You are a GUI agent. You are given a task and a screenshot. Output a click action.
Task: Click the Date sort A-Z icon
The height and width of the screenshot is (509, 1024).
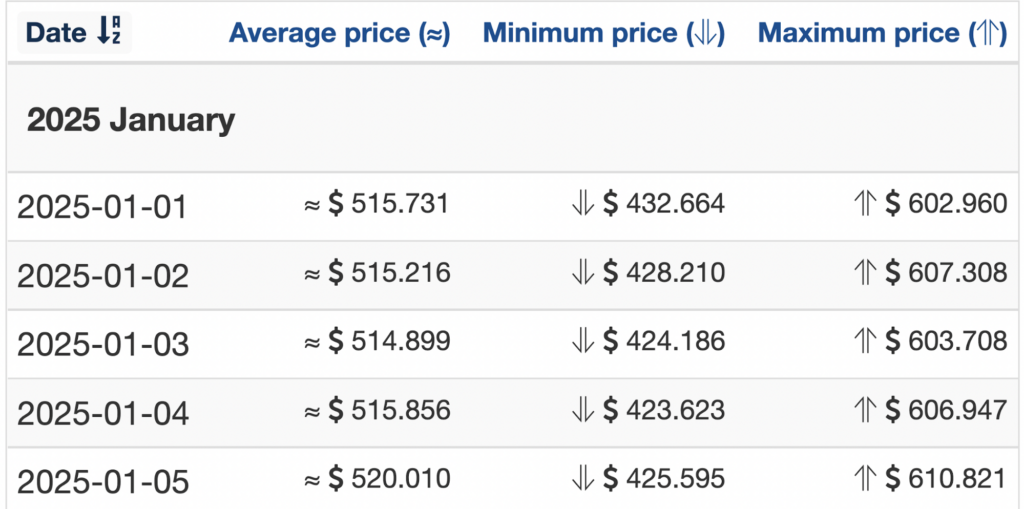click(110, 33)
